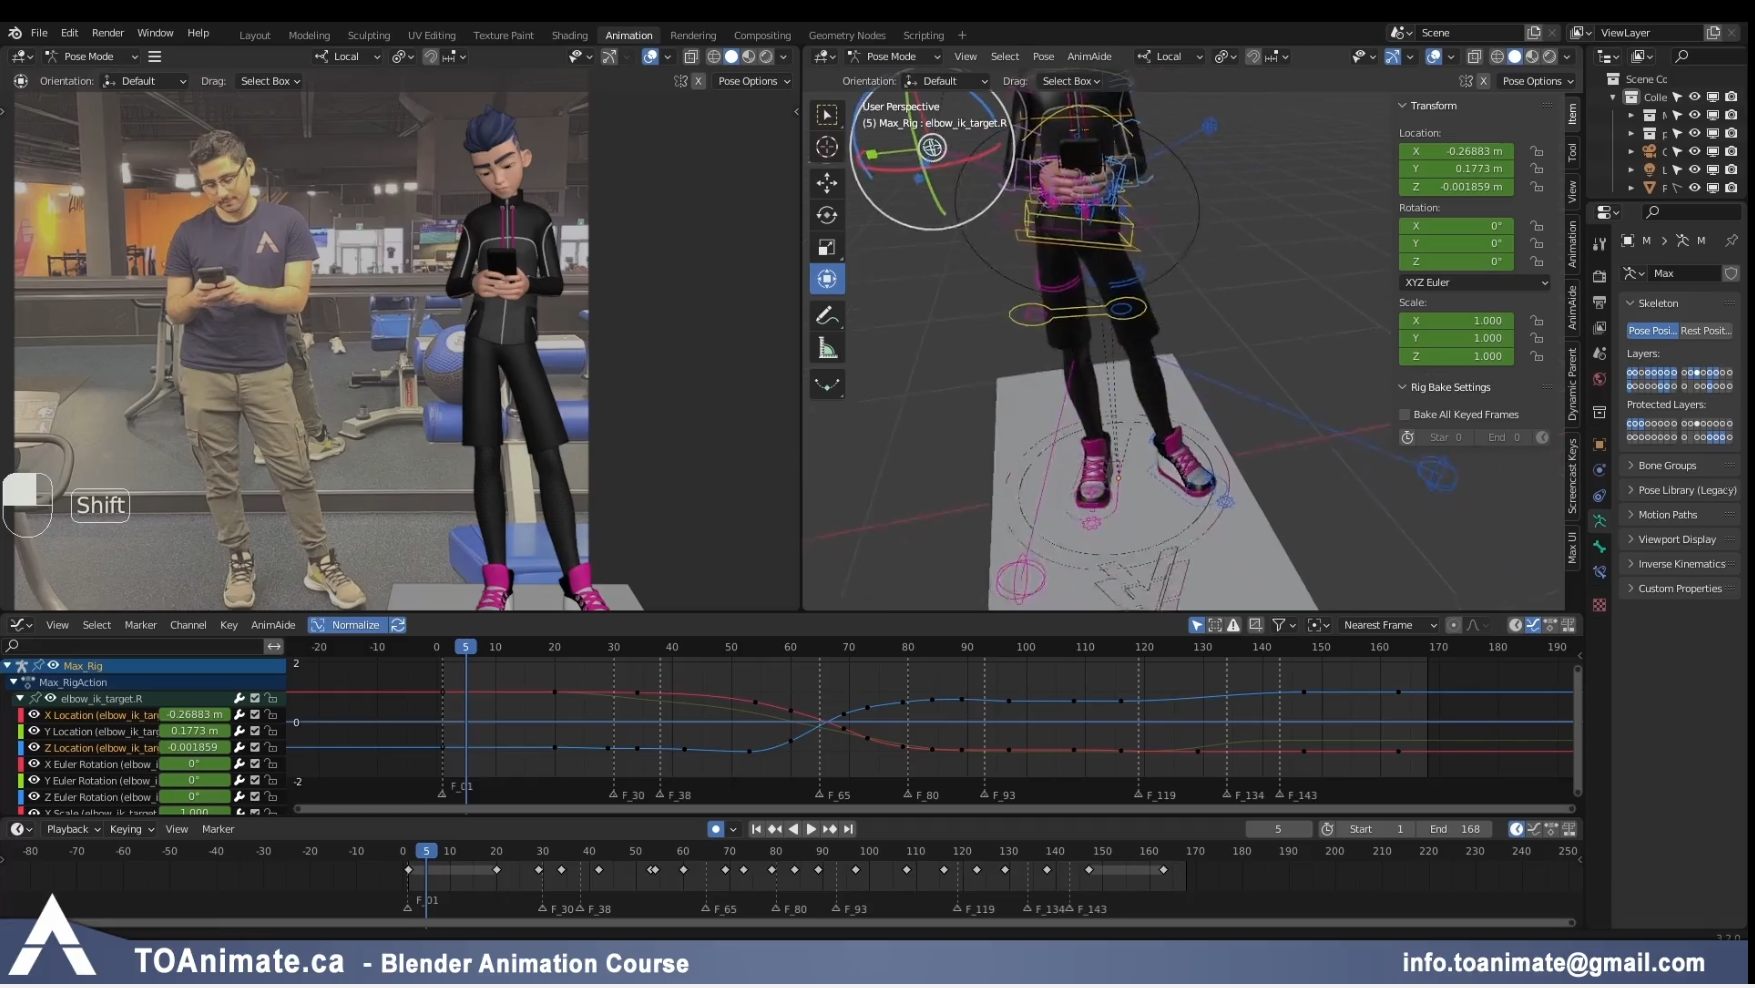Screen dimensions: 1755x988
Task: Switch to the Modeling workspace tab
Action: tap(309, 35)
